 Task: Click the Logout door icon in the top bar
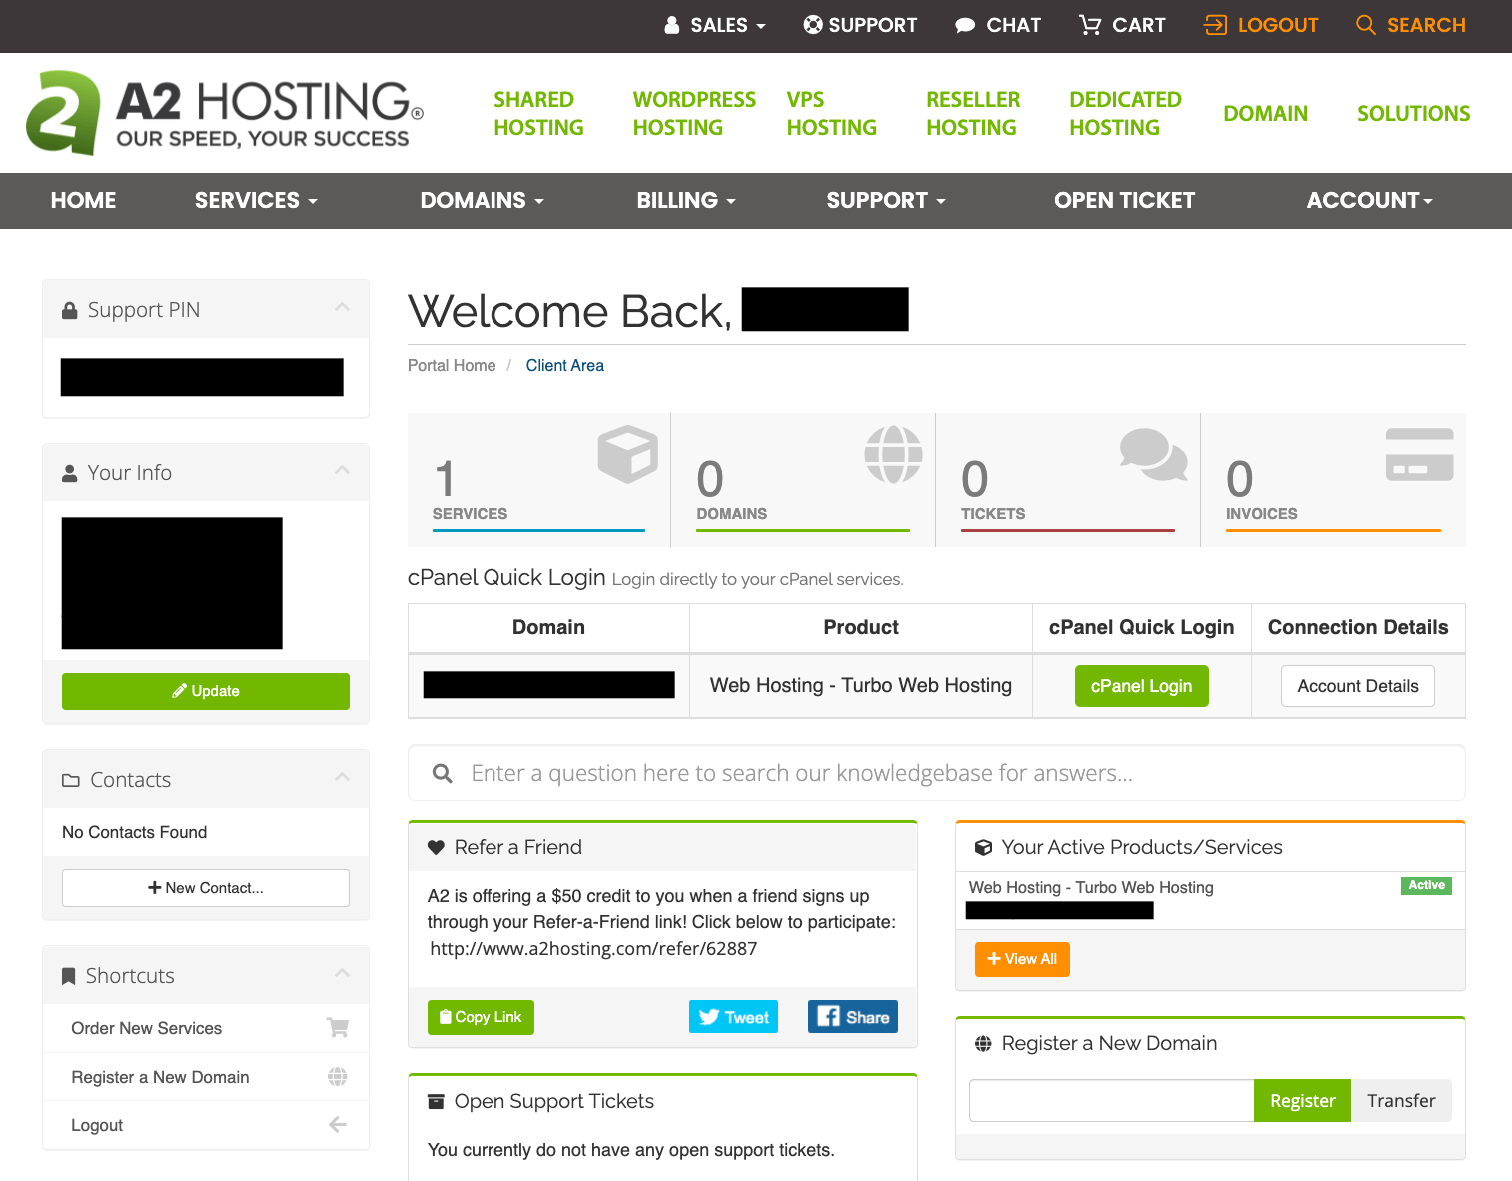[x=1216, y=25]
